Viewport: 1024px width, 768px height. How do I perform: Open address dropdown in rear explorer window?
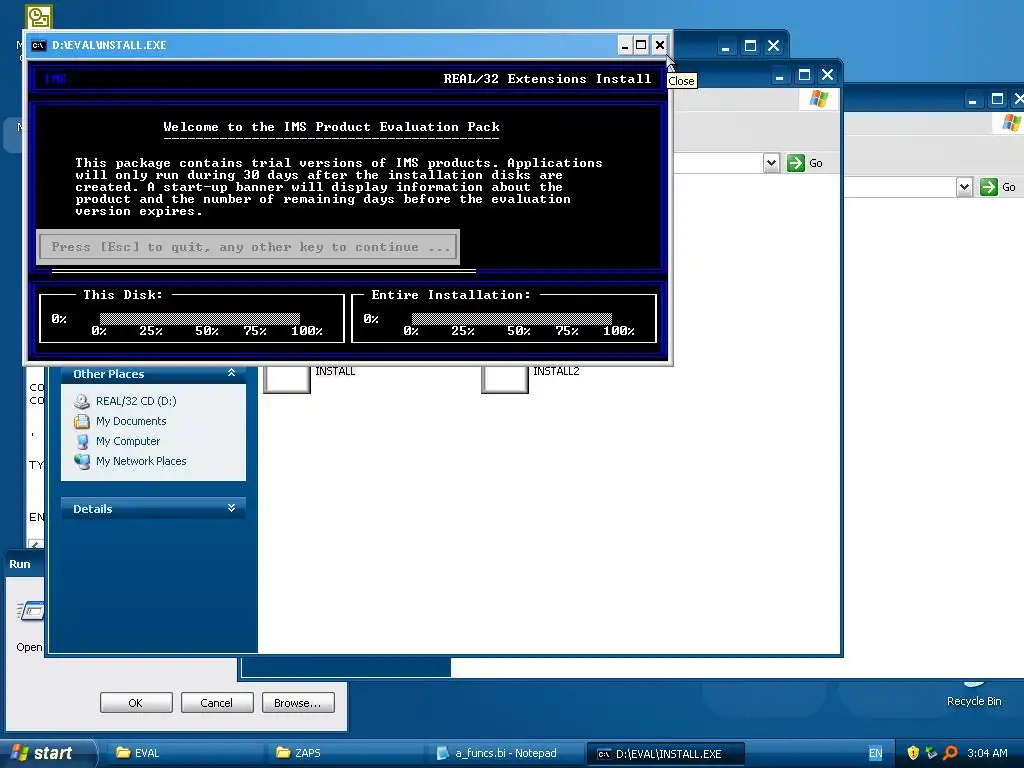[x=965, y=187]
